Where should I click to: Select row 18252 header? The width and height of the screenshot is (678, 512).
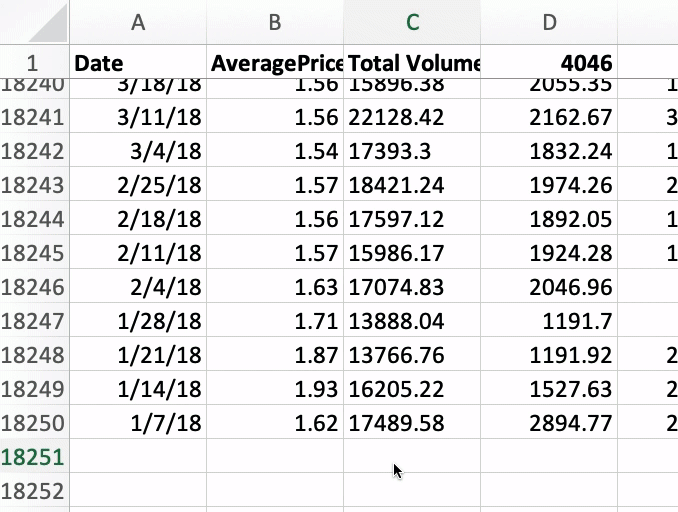[x=34, y=491]
